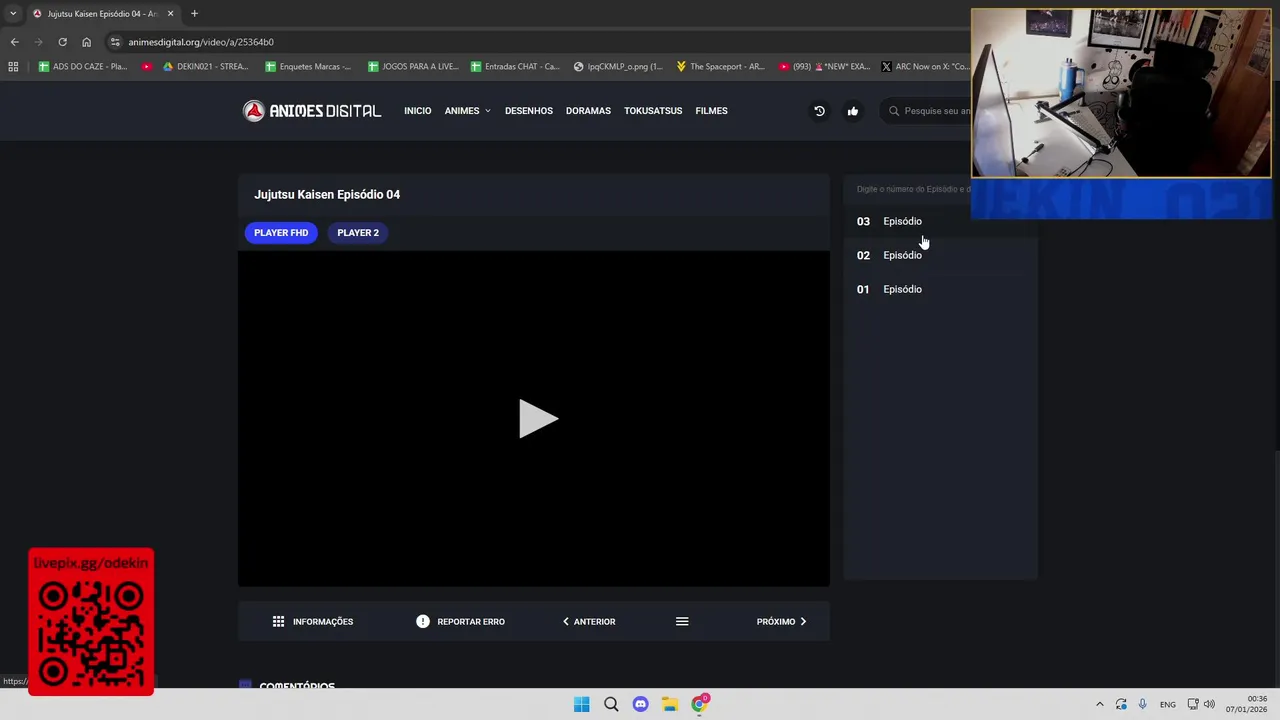This screenshot has width=1280, height=720.
Task: Click the Informações grid icon
Action: [279, 621]
